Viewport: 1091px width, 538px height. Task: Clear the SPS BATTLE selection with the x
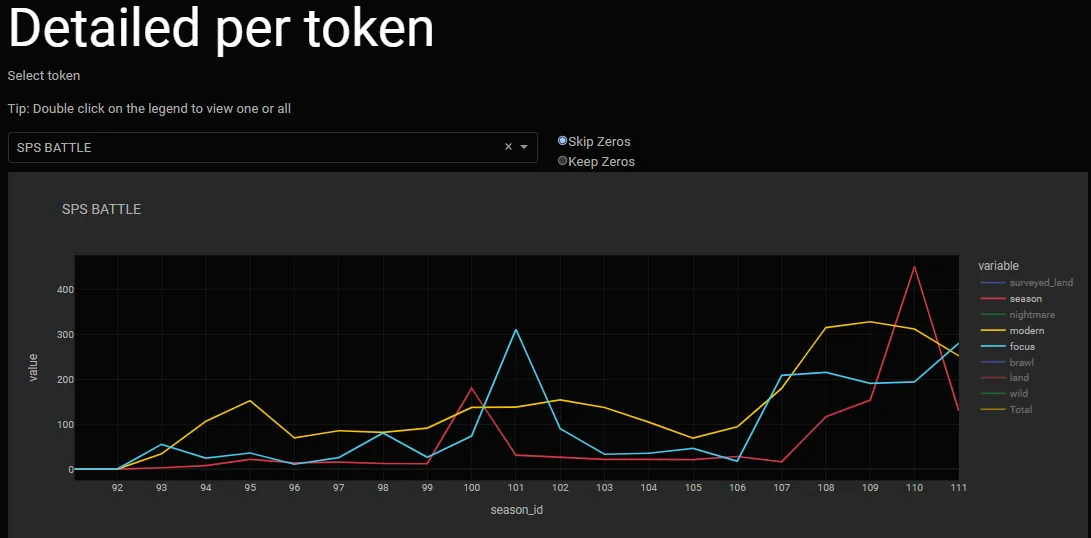pyautogui.click(x=508, y=147)
